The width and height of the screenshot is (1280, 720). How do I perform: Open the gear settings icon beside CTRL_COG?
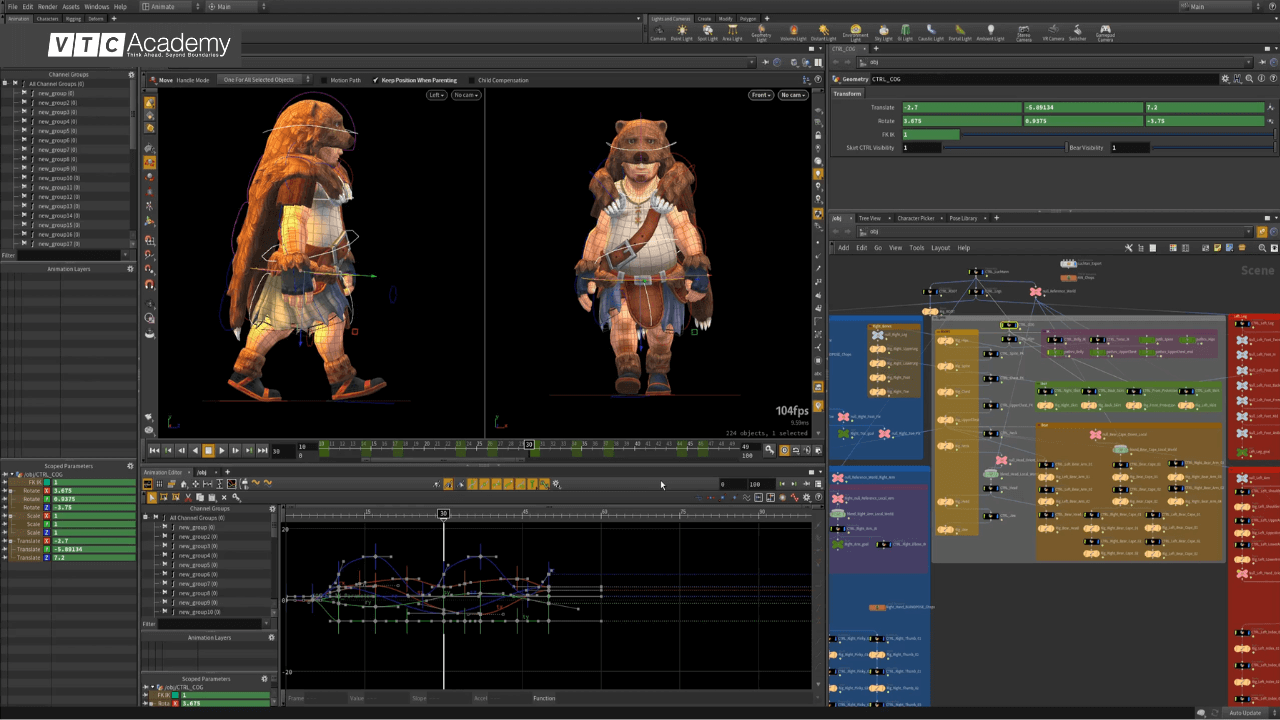pyautogui.click(x=1225, y=78)
